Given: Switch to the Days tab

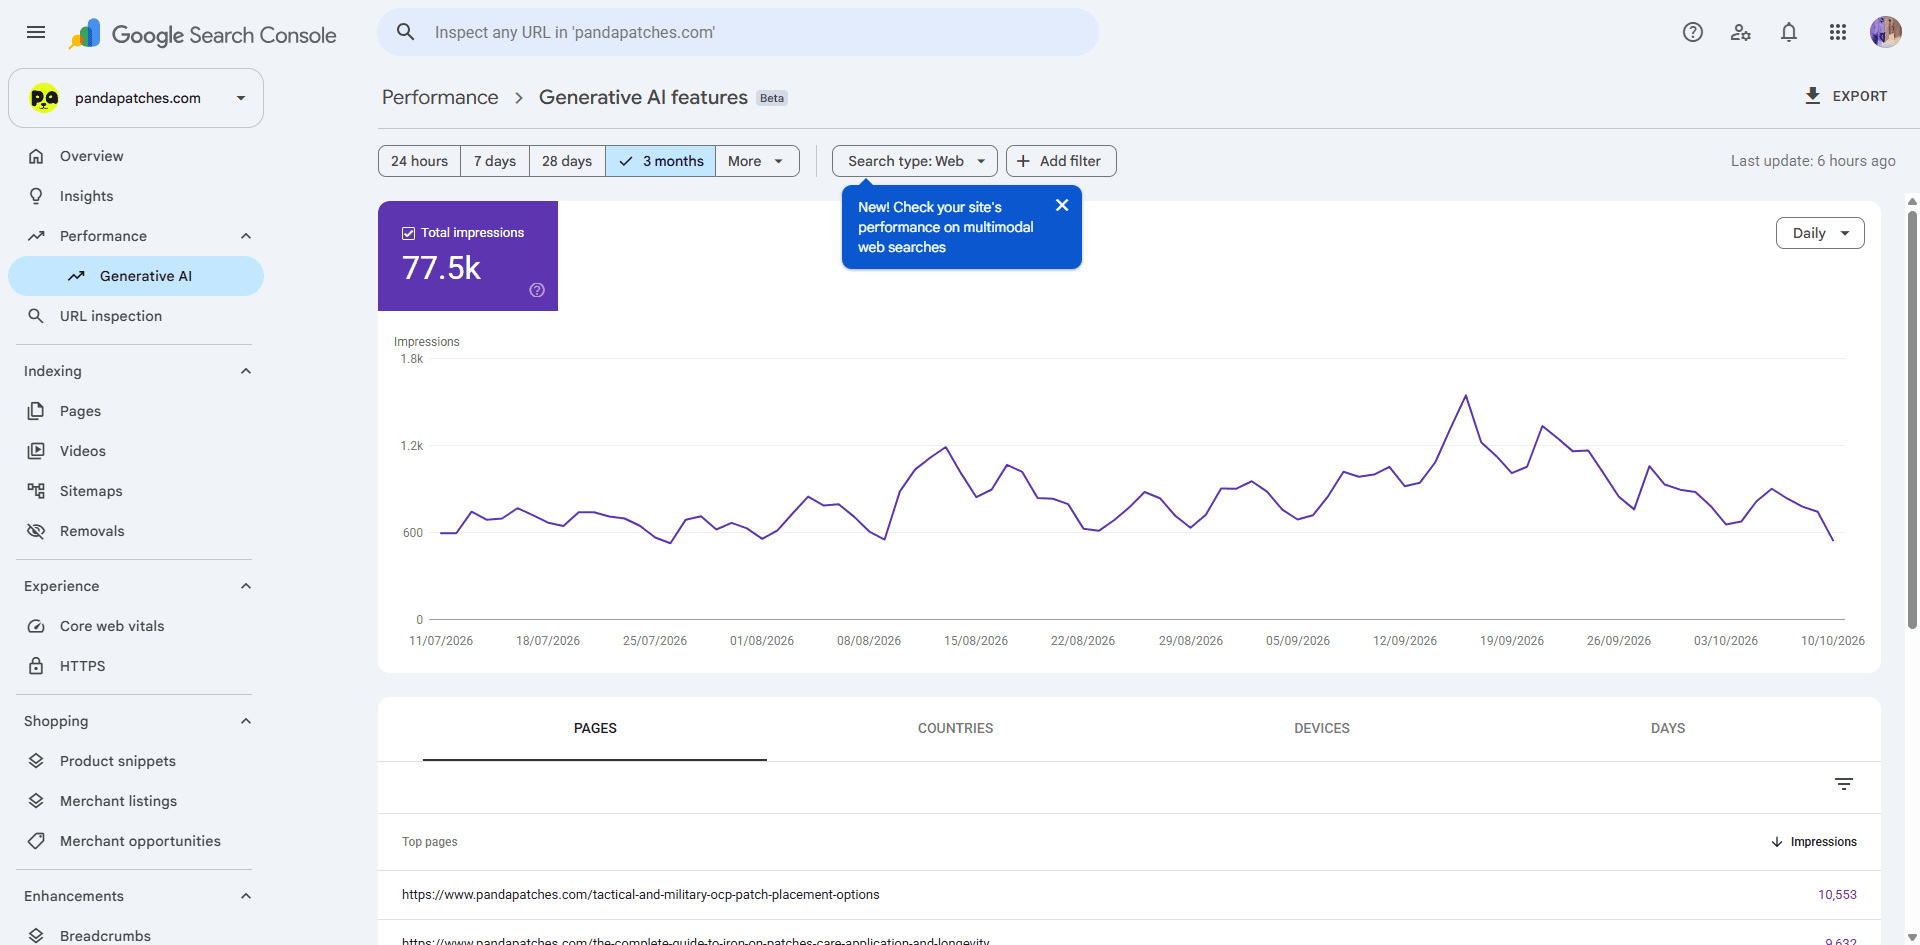Looking at the screenshot, I should (1668, 728).
